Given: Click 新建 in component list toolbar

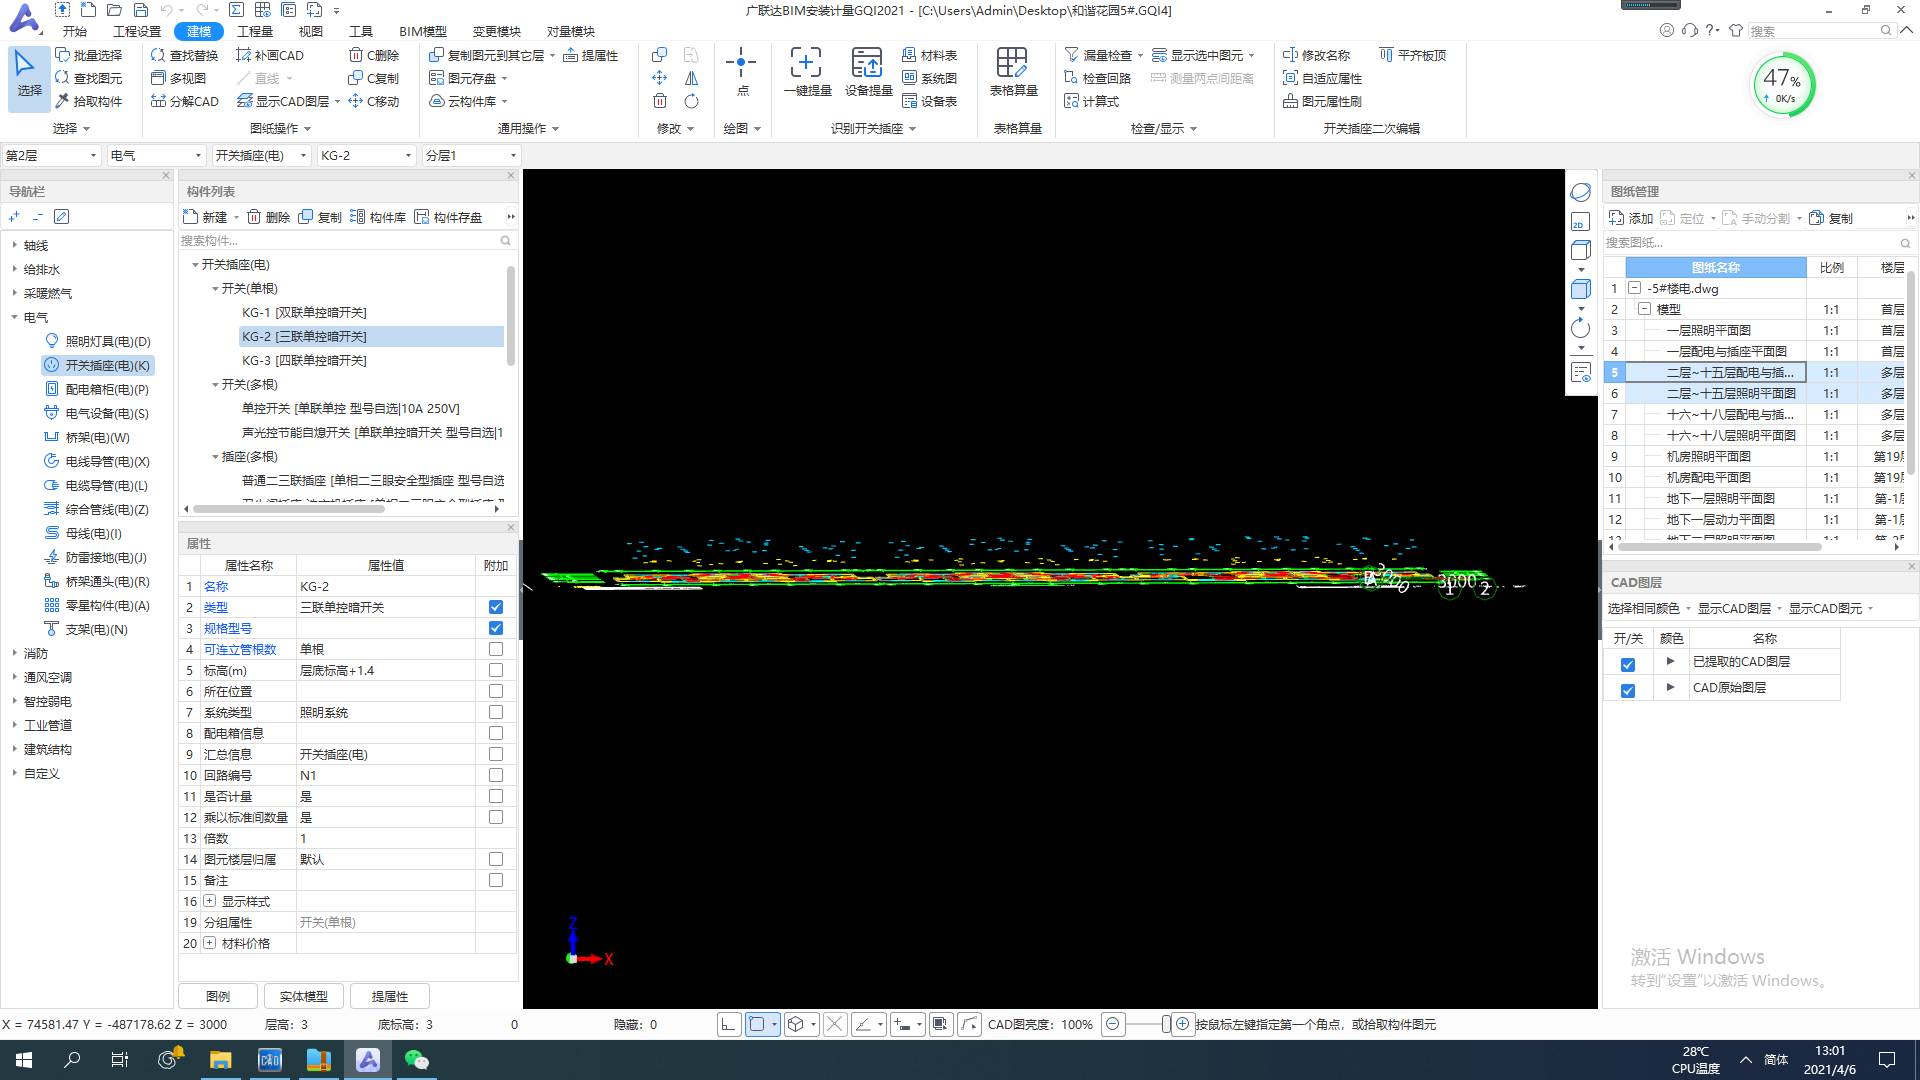Looking at the screenshot, I should coord(206,217).
